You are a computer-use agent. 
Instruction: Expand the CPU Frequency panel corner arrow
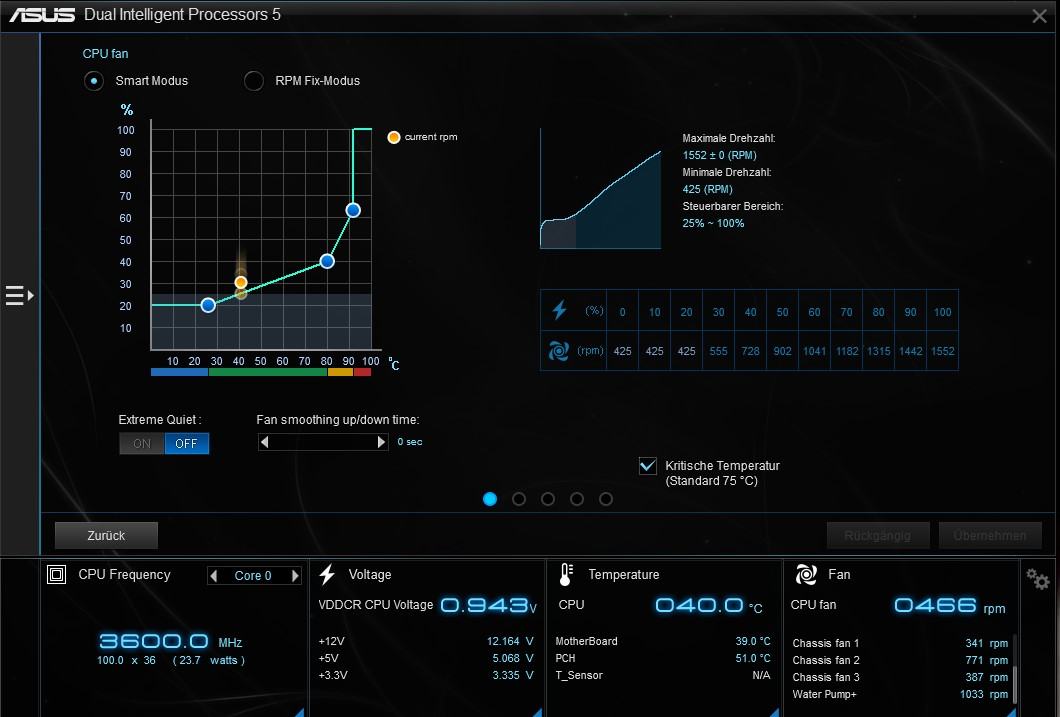(299, 712)
